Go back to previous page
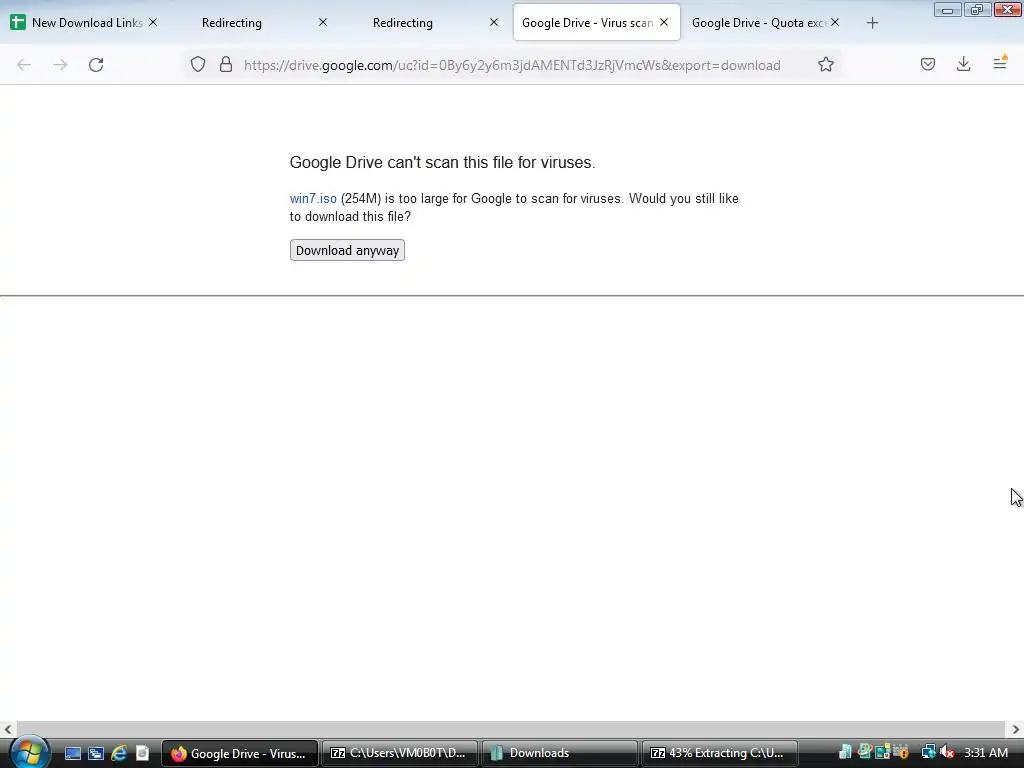Screen dimensions: 1024x768 pos(24,65)
